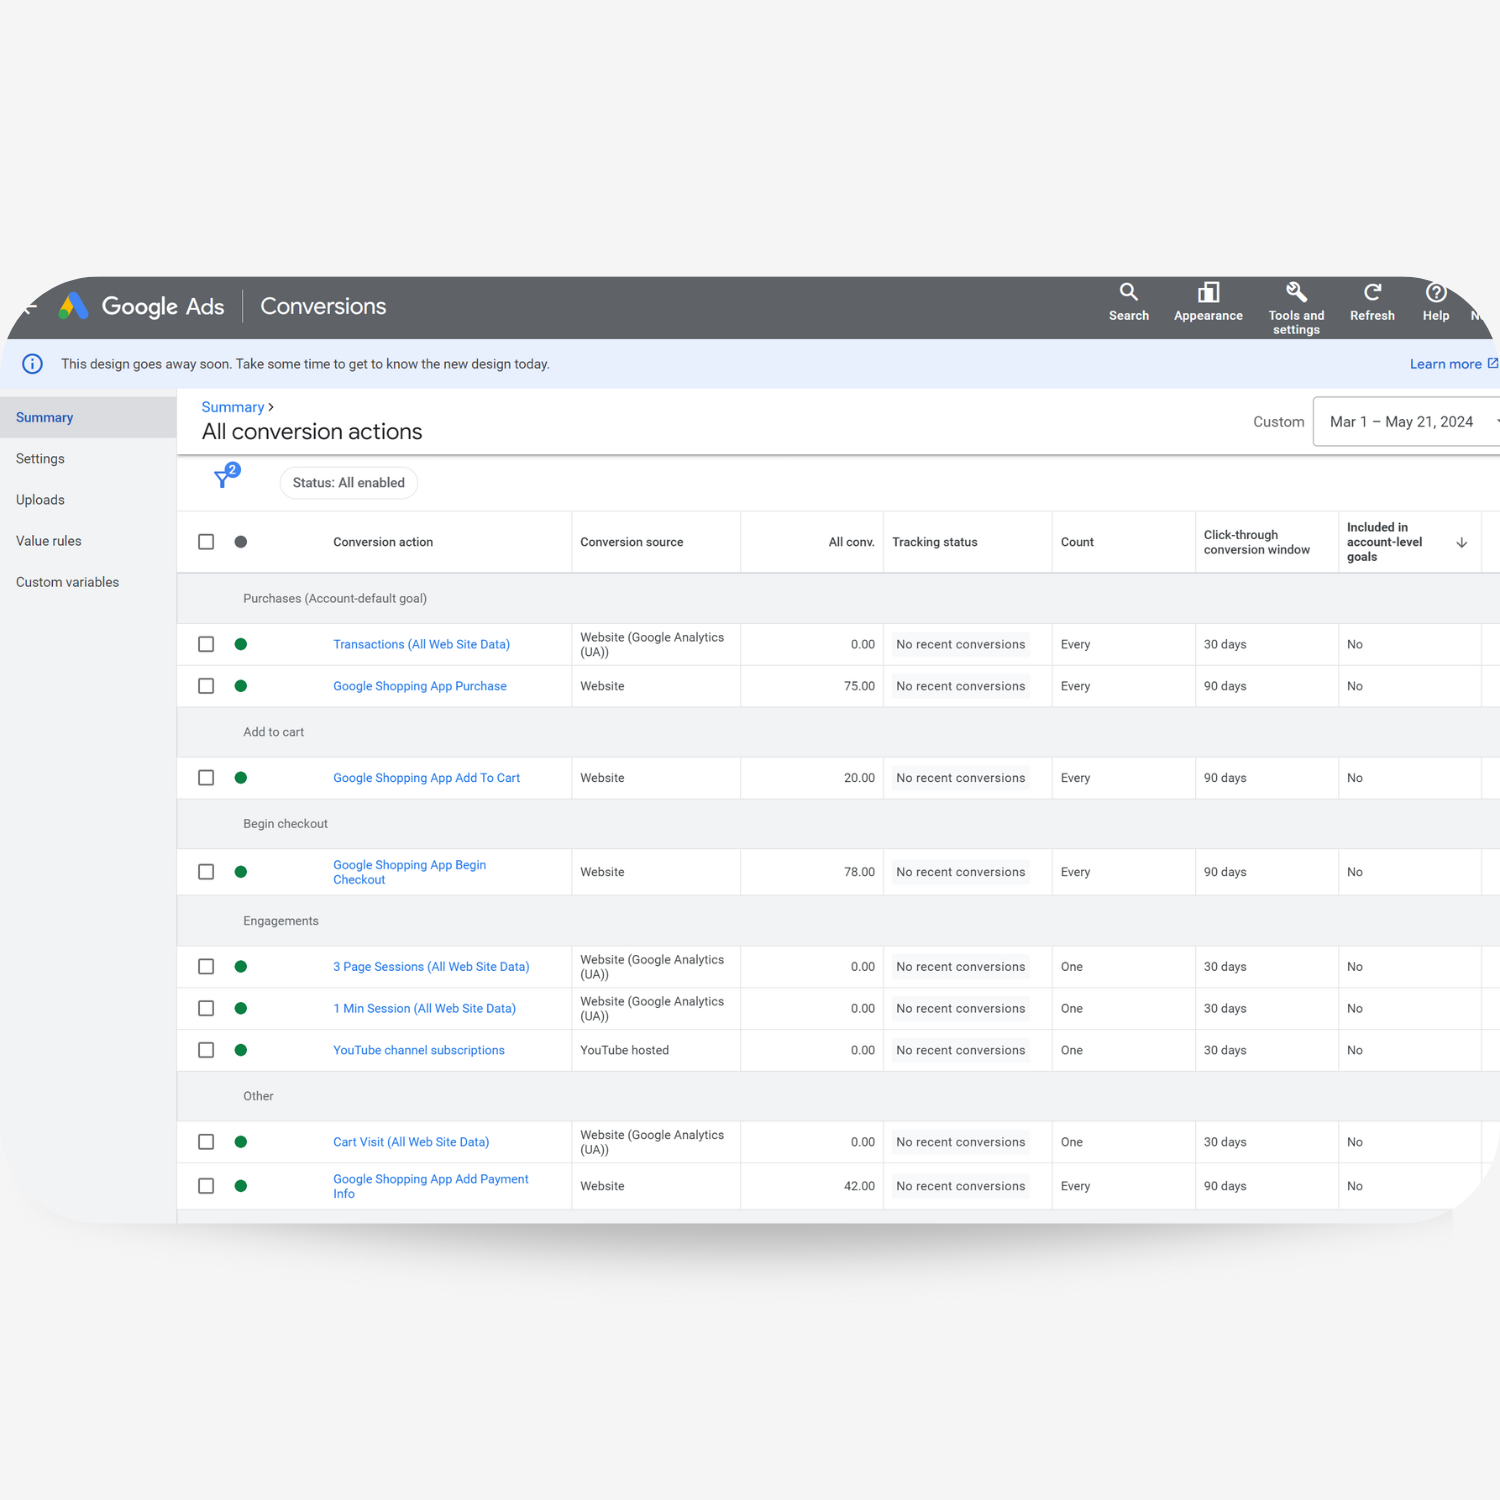Check the Cart Visit row

(206, 1142)
